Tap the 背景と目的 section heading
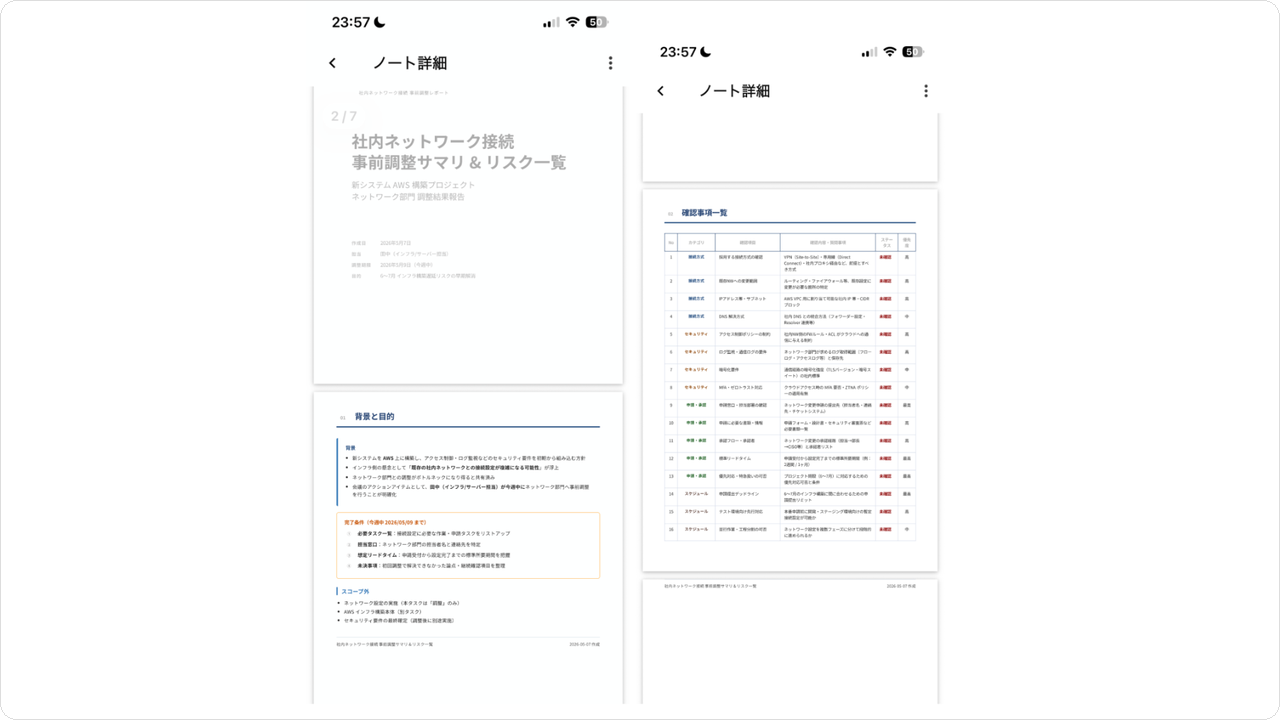 pyautogui.click(x=374, y=417)
